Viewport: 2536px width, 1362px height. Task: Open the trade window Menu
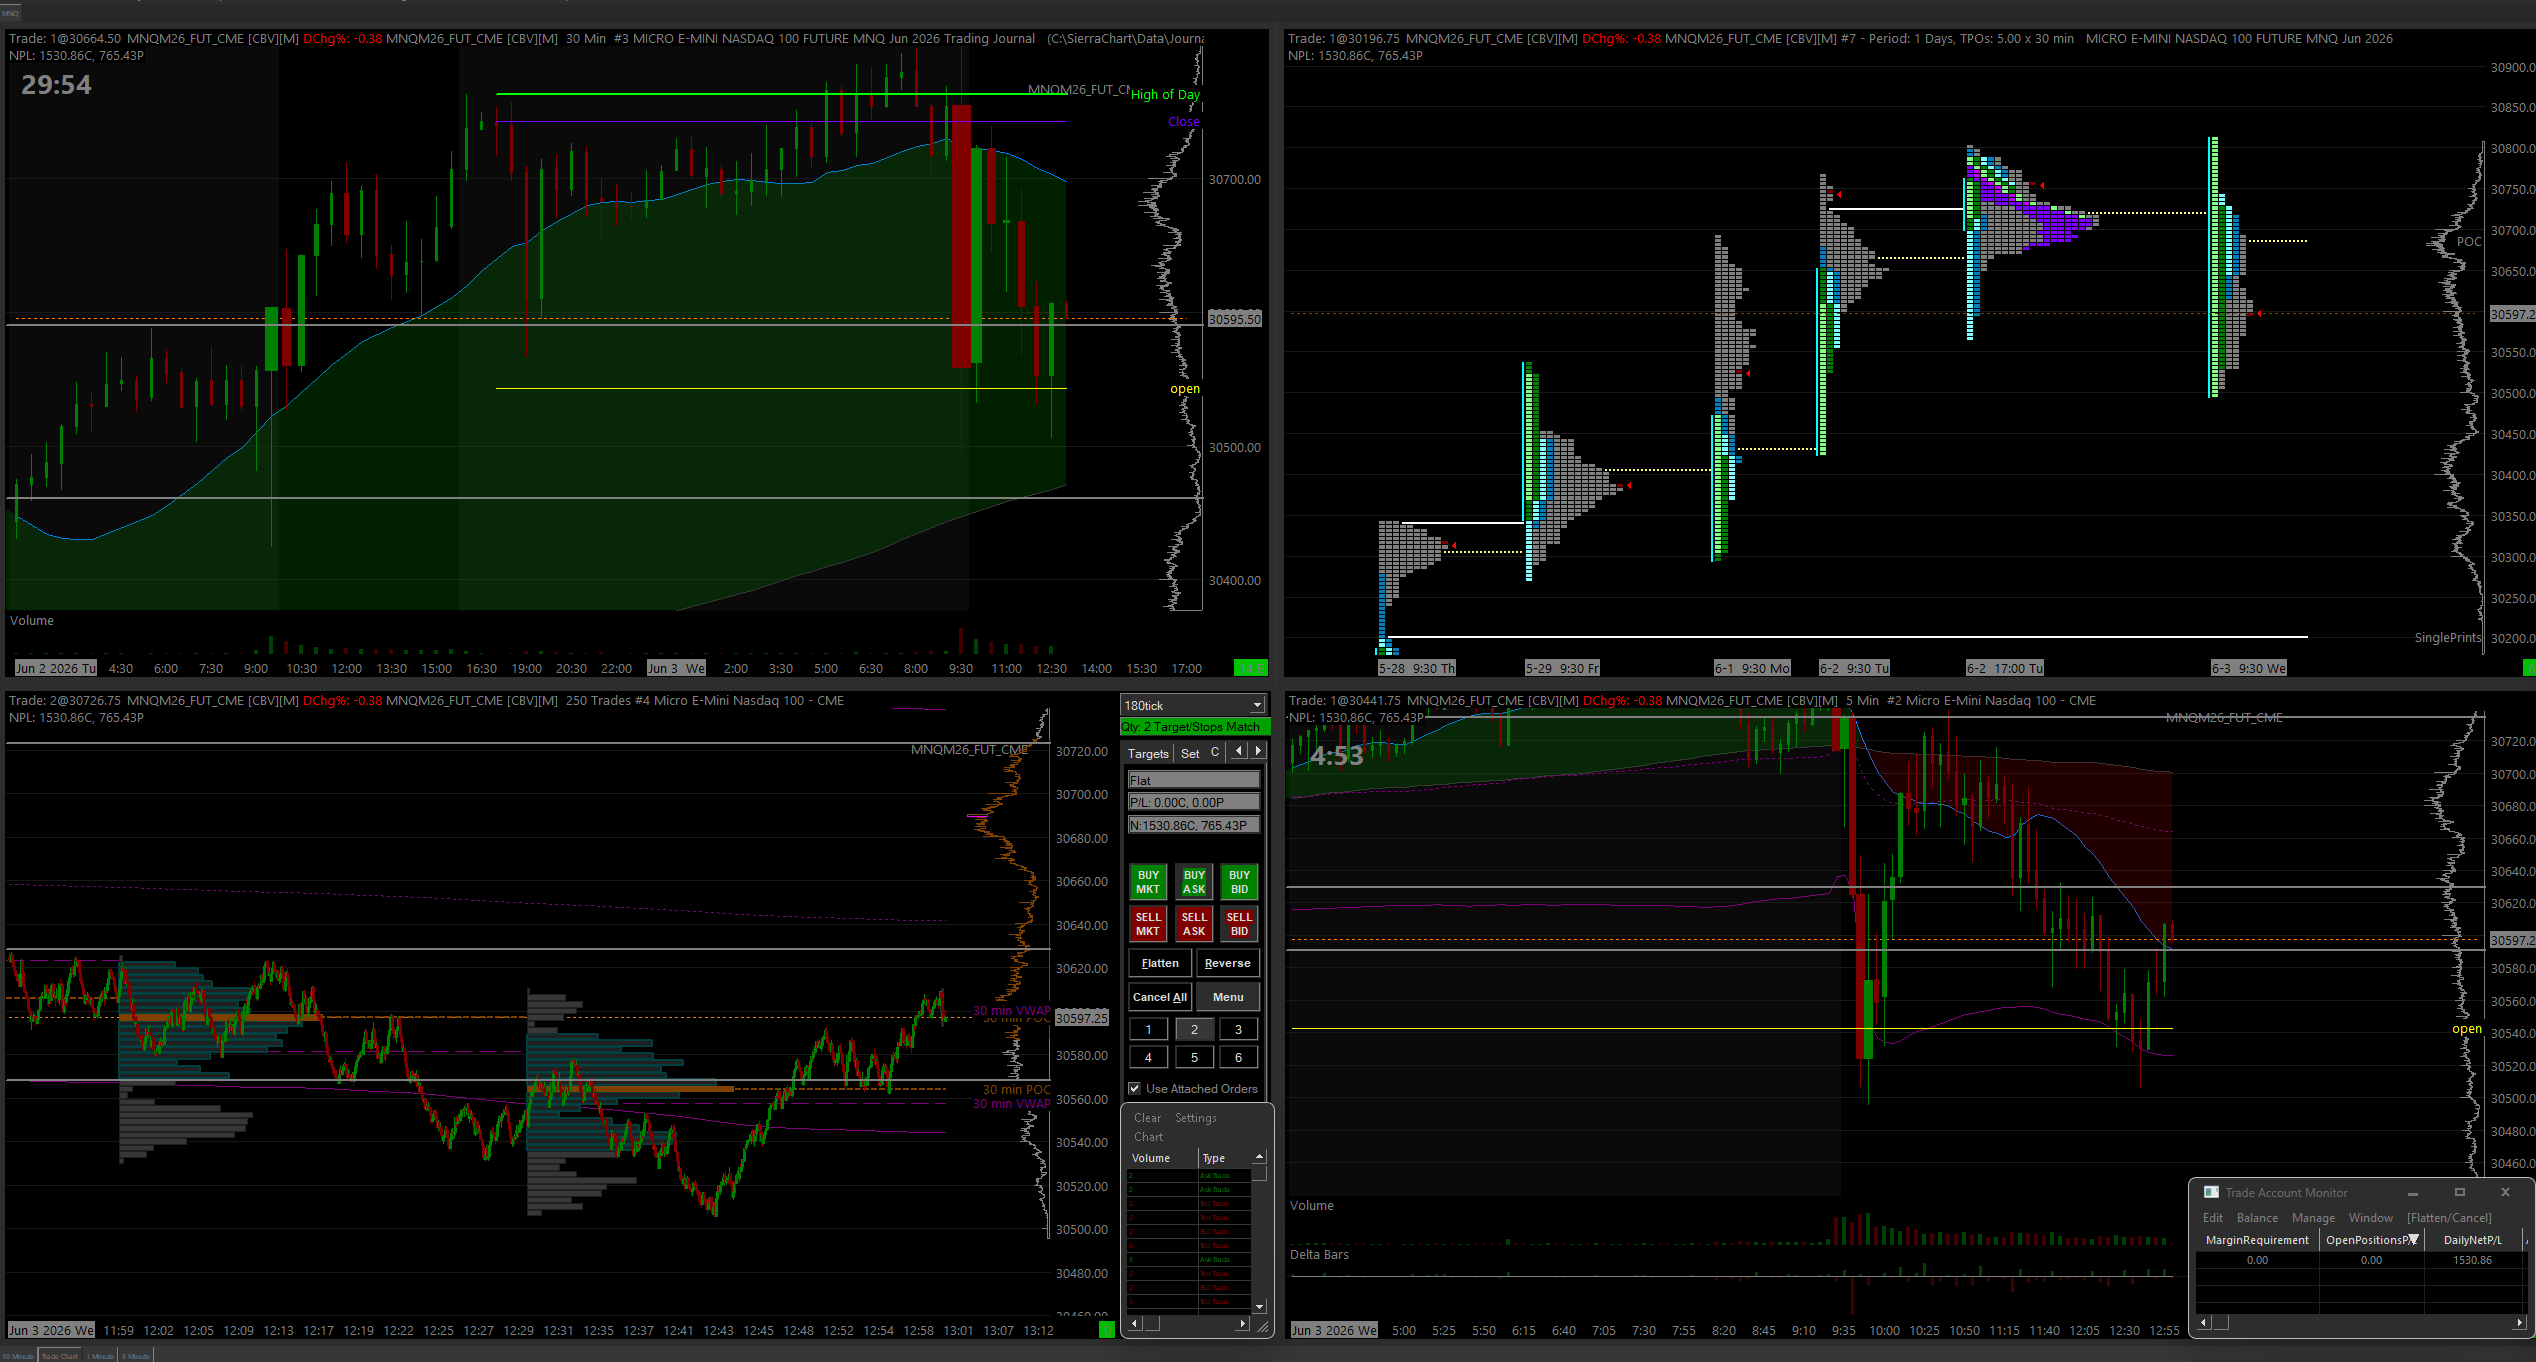(x=1227, y=997)
